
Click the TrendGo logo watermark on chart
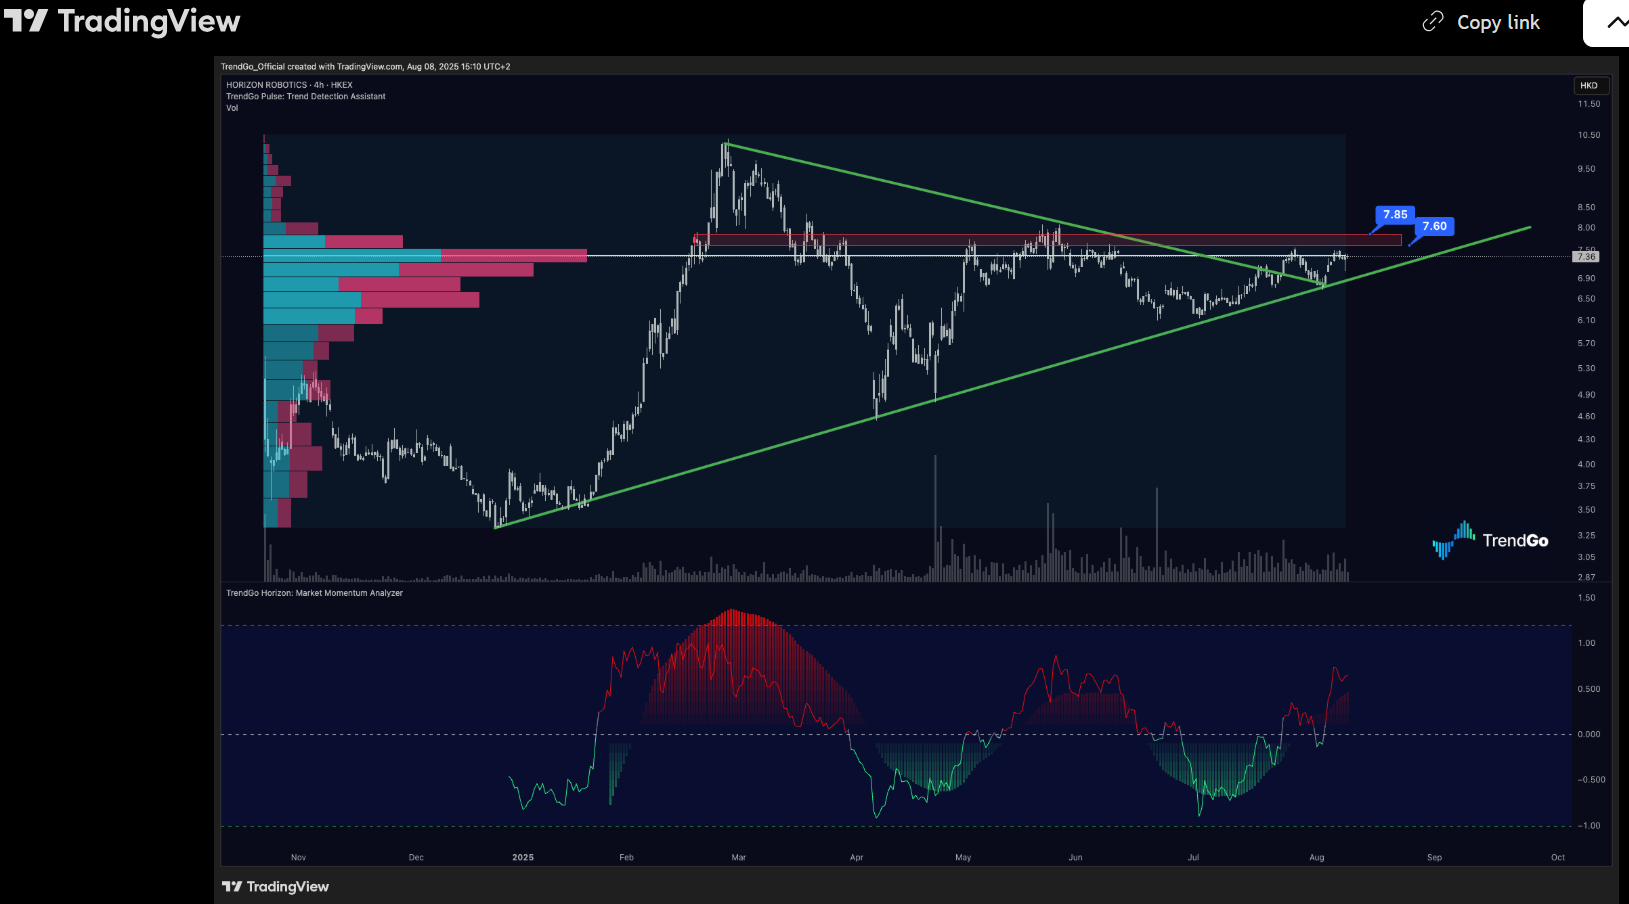(1490, 540)
